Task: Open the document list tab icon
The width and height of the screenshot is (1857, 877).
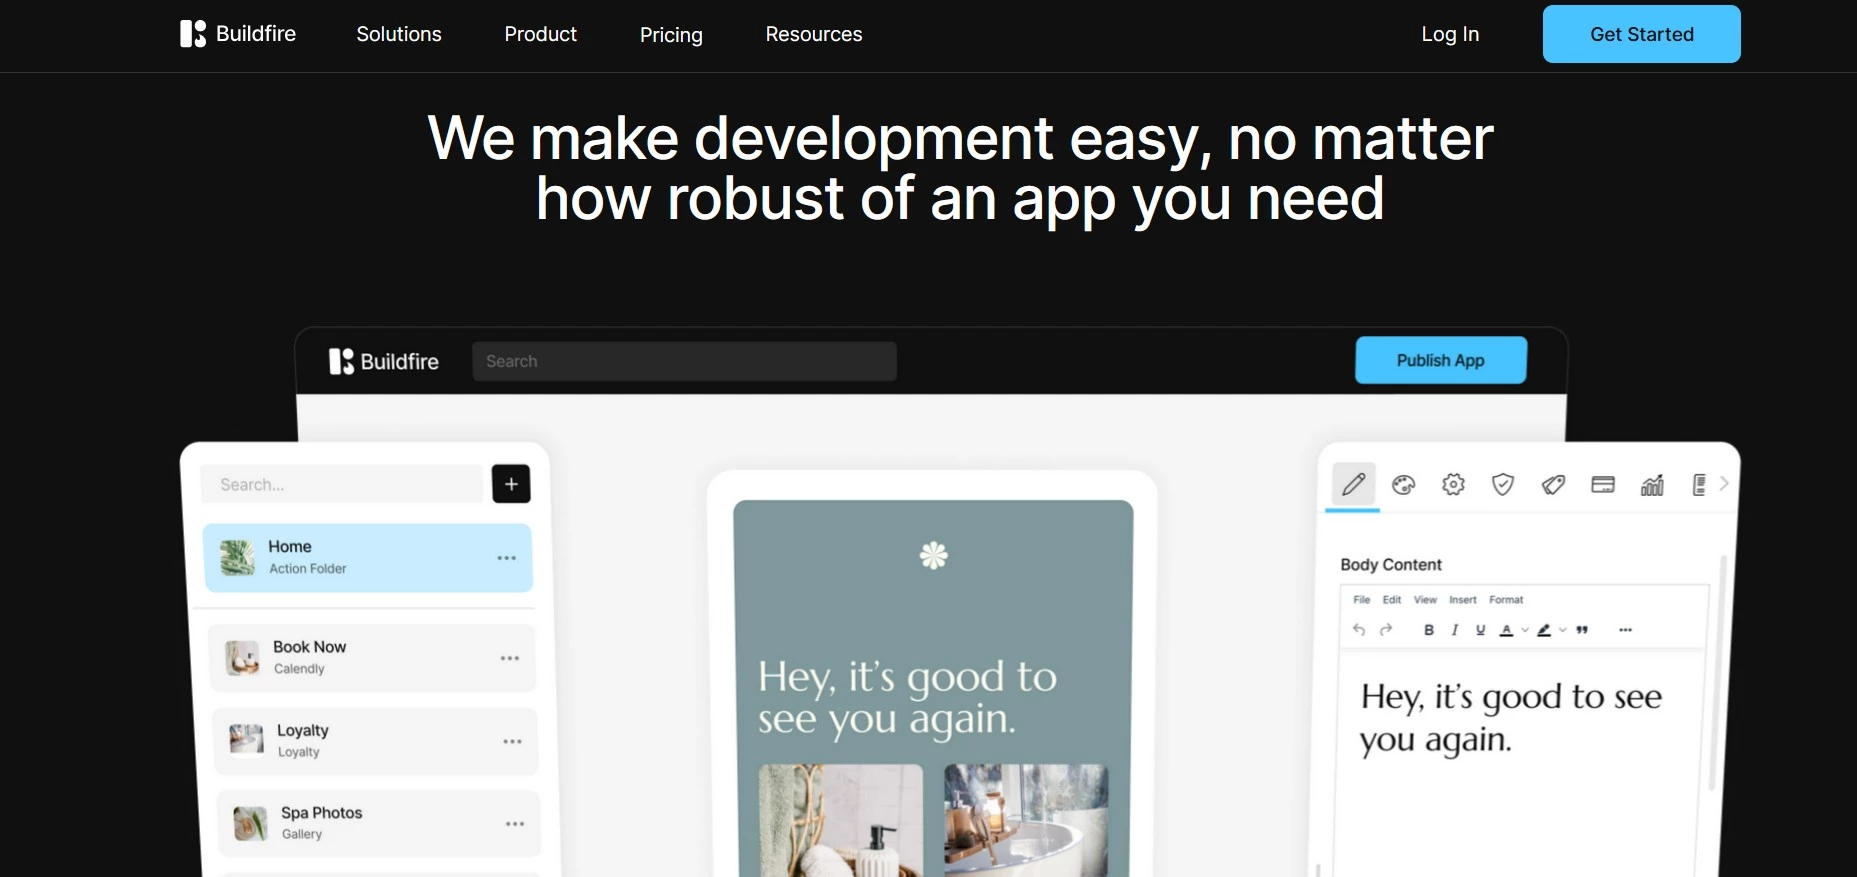Action: click(1698, 485)
